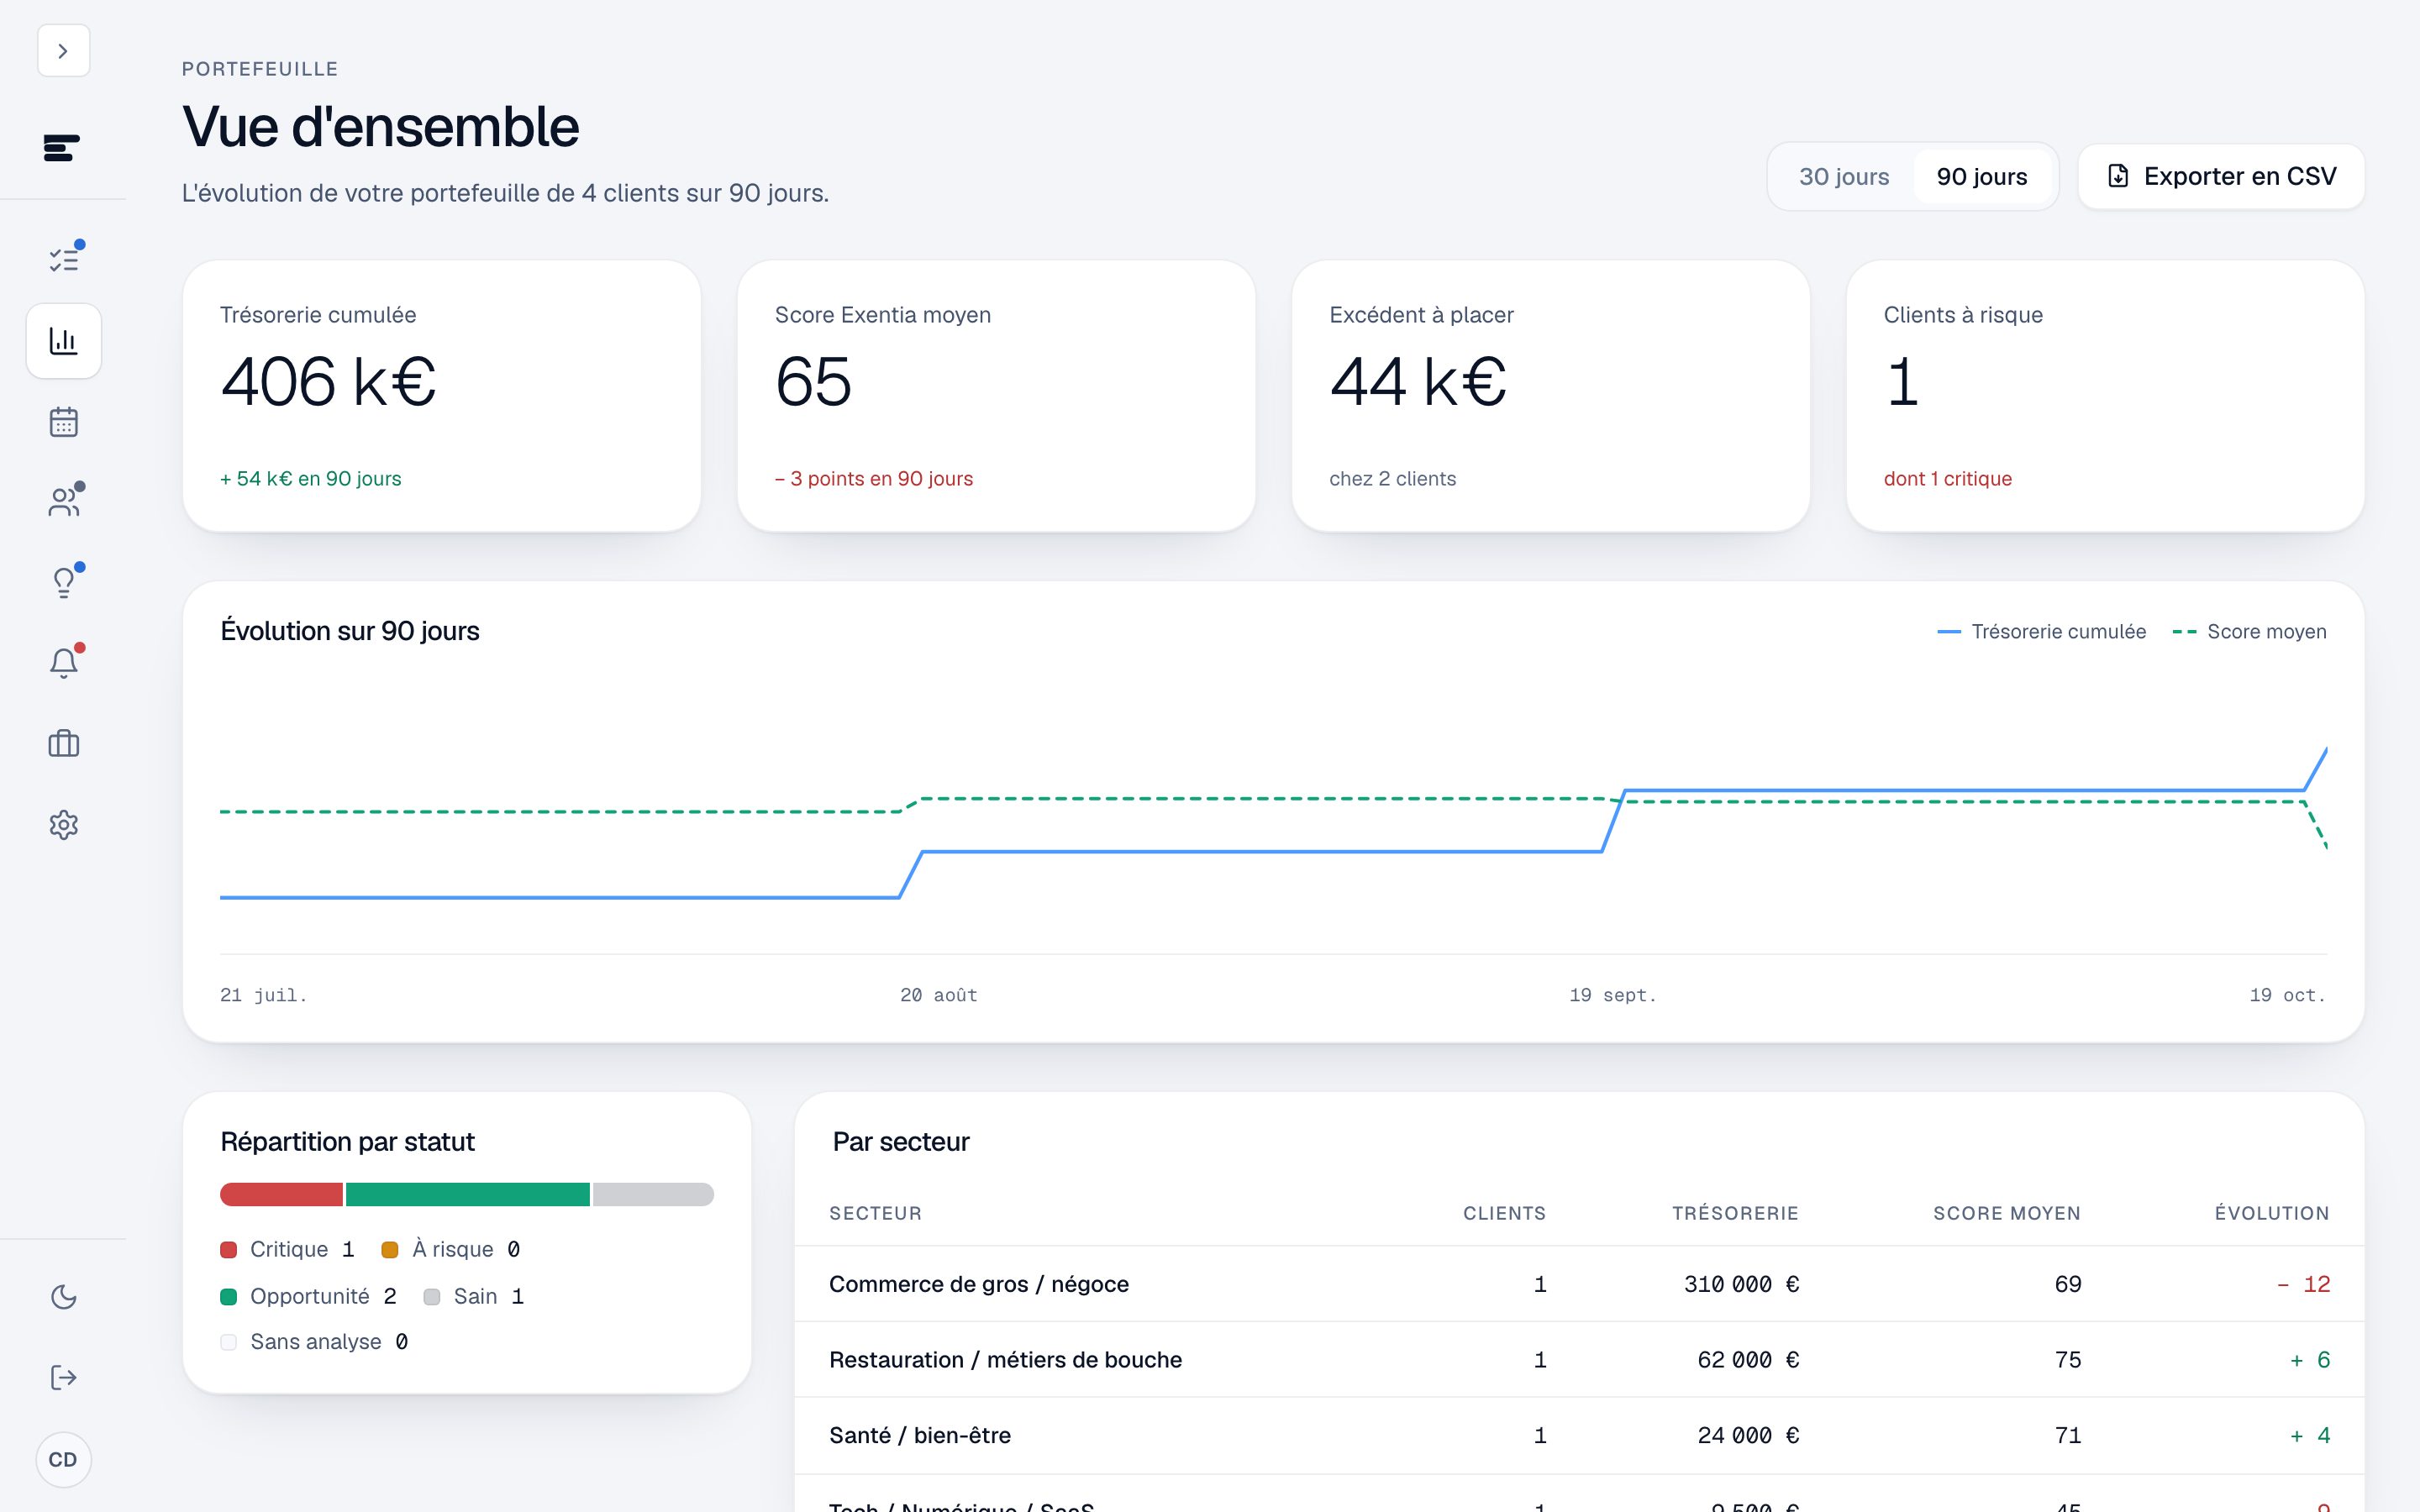This screenshot has height=1512, width=2420.
Task: Sort by the SCORE MOYEN column header
Action: tap(2006, 1213)
